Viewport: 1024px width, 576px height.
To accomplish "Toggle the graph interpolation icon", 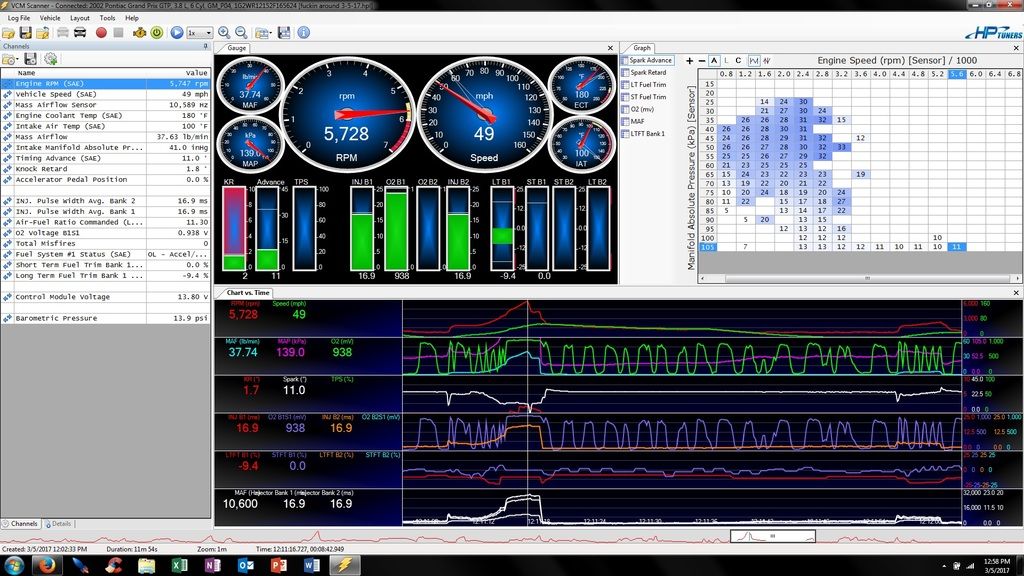I will pos(754,60).
